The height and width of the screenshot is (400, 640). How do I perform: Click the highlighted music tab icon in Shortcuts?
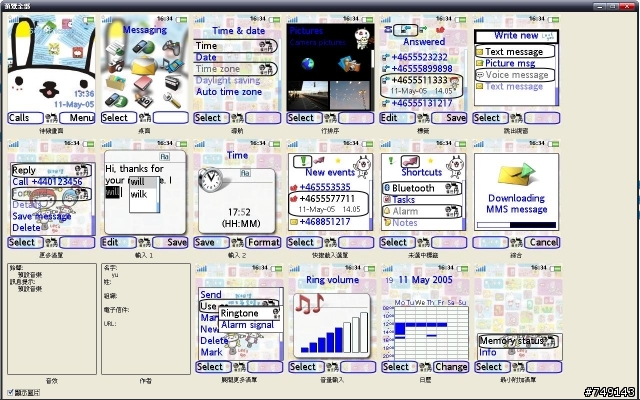[x=411, y=161]
